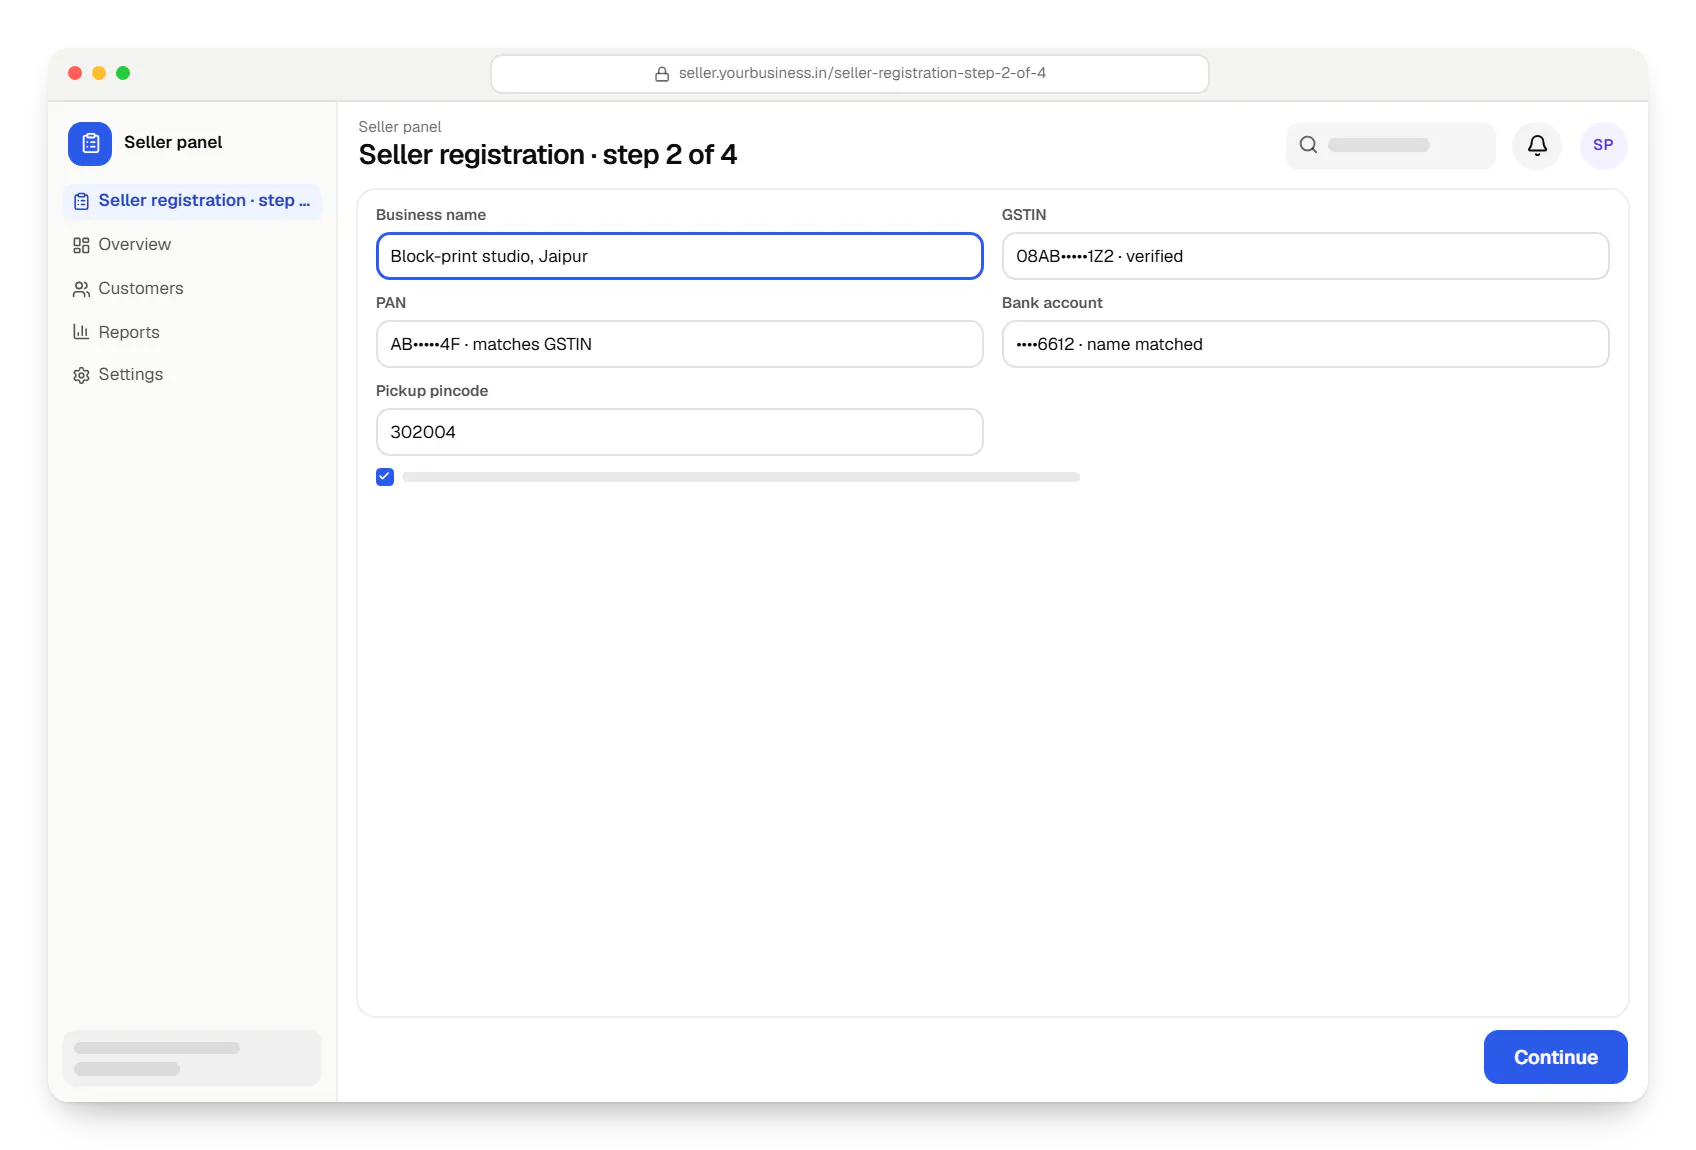1696x1150 pixels.
Task: Click the "GSTIN" label
Action: pos(1024,215)
